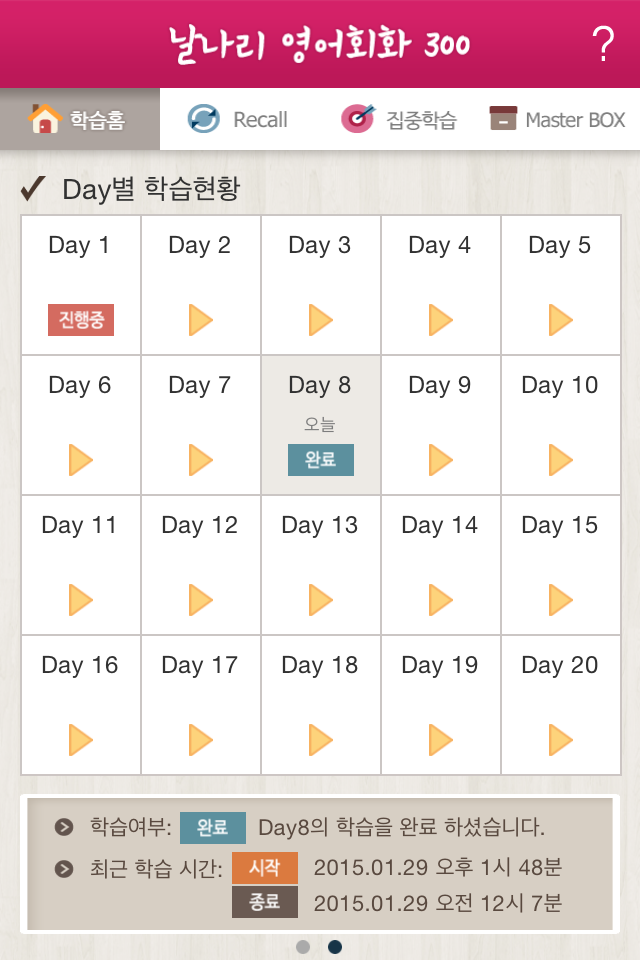Open the 학습홈 house tab
The image size is (640, 960).
click(80, 120)
